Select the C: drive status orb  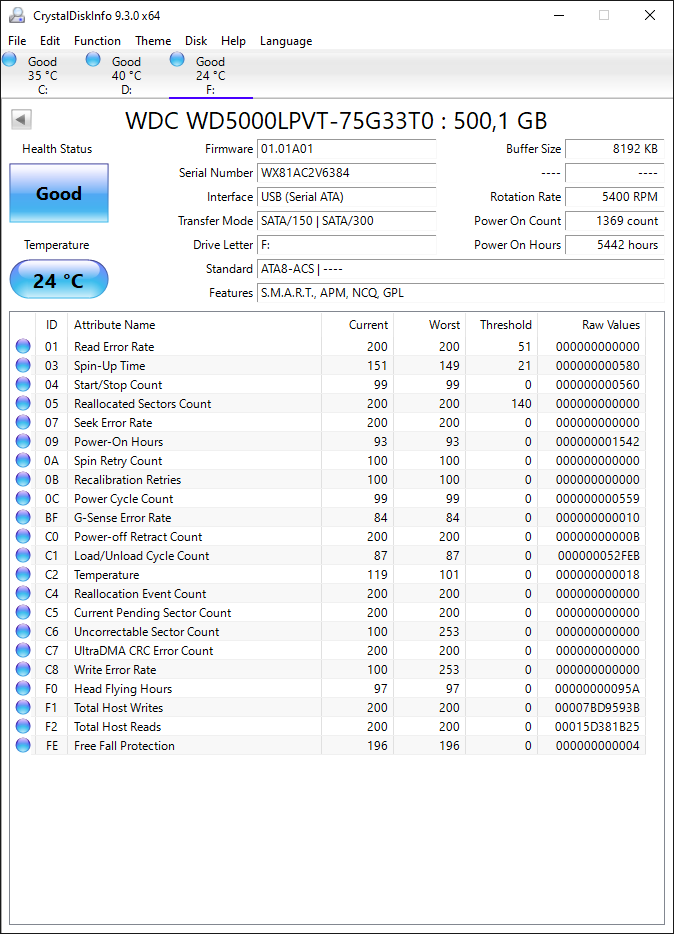point(10,59)
